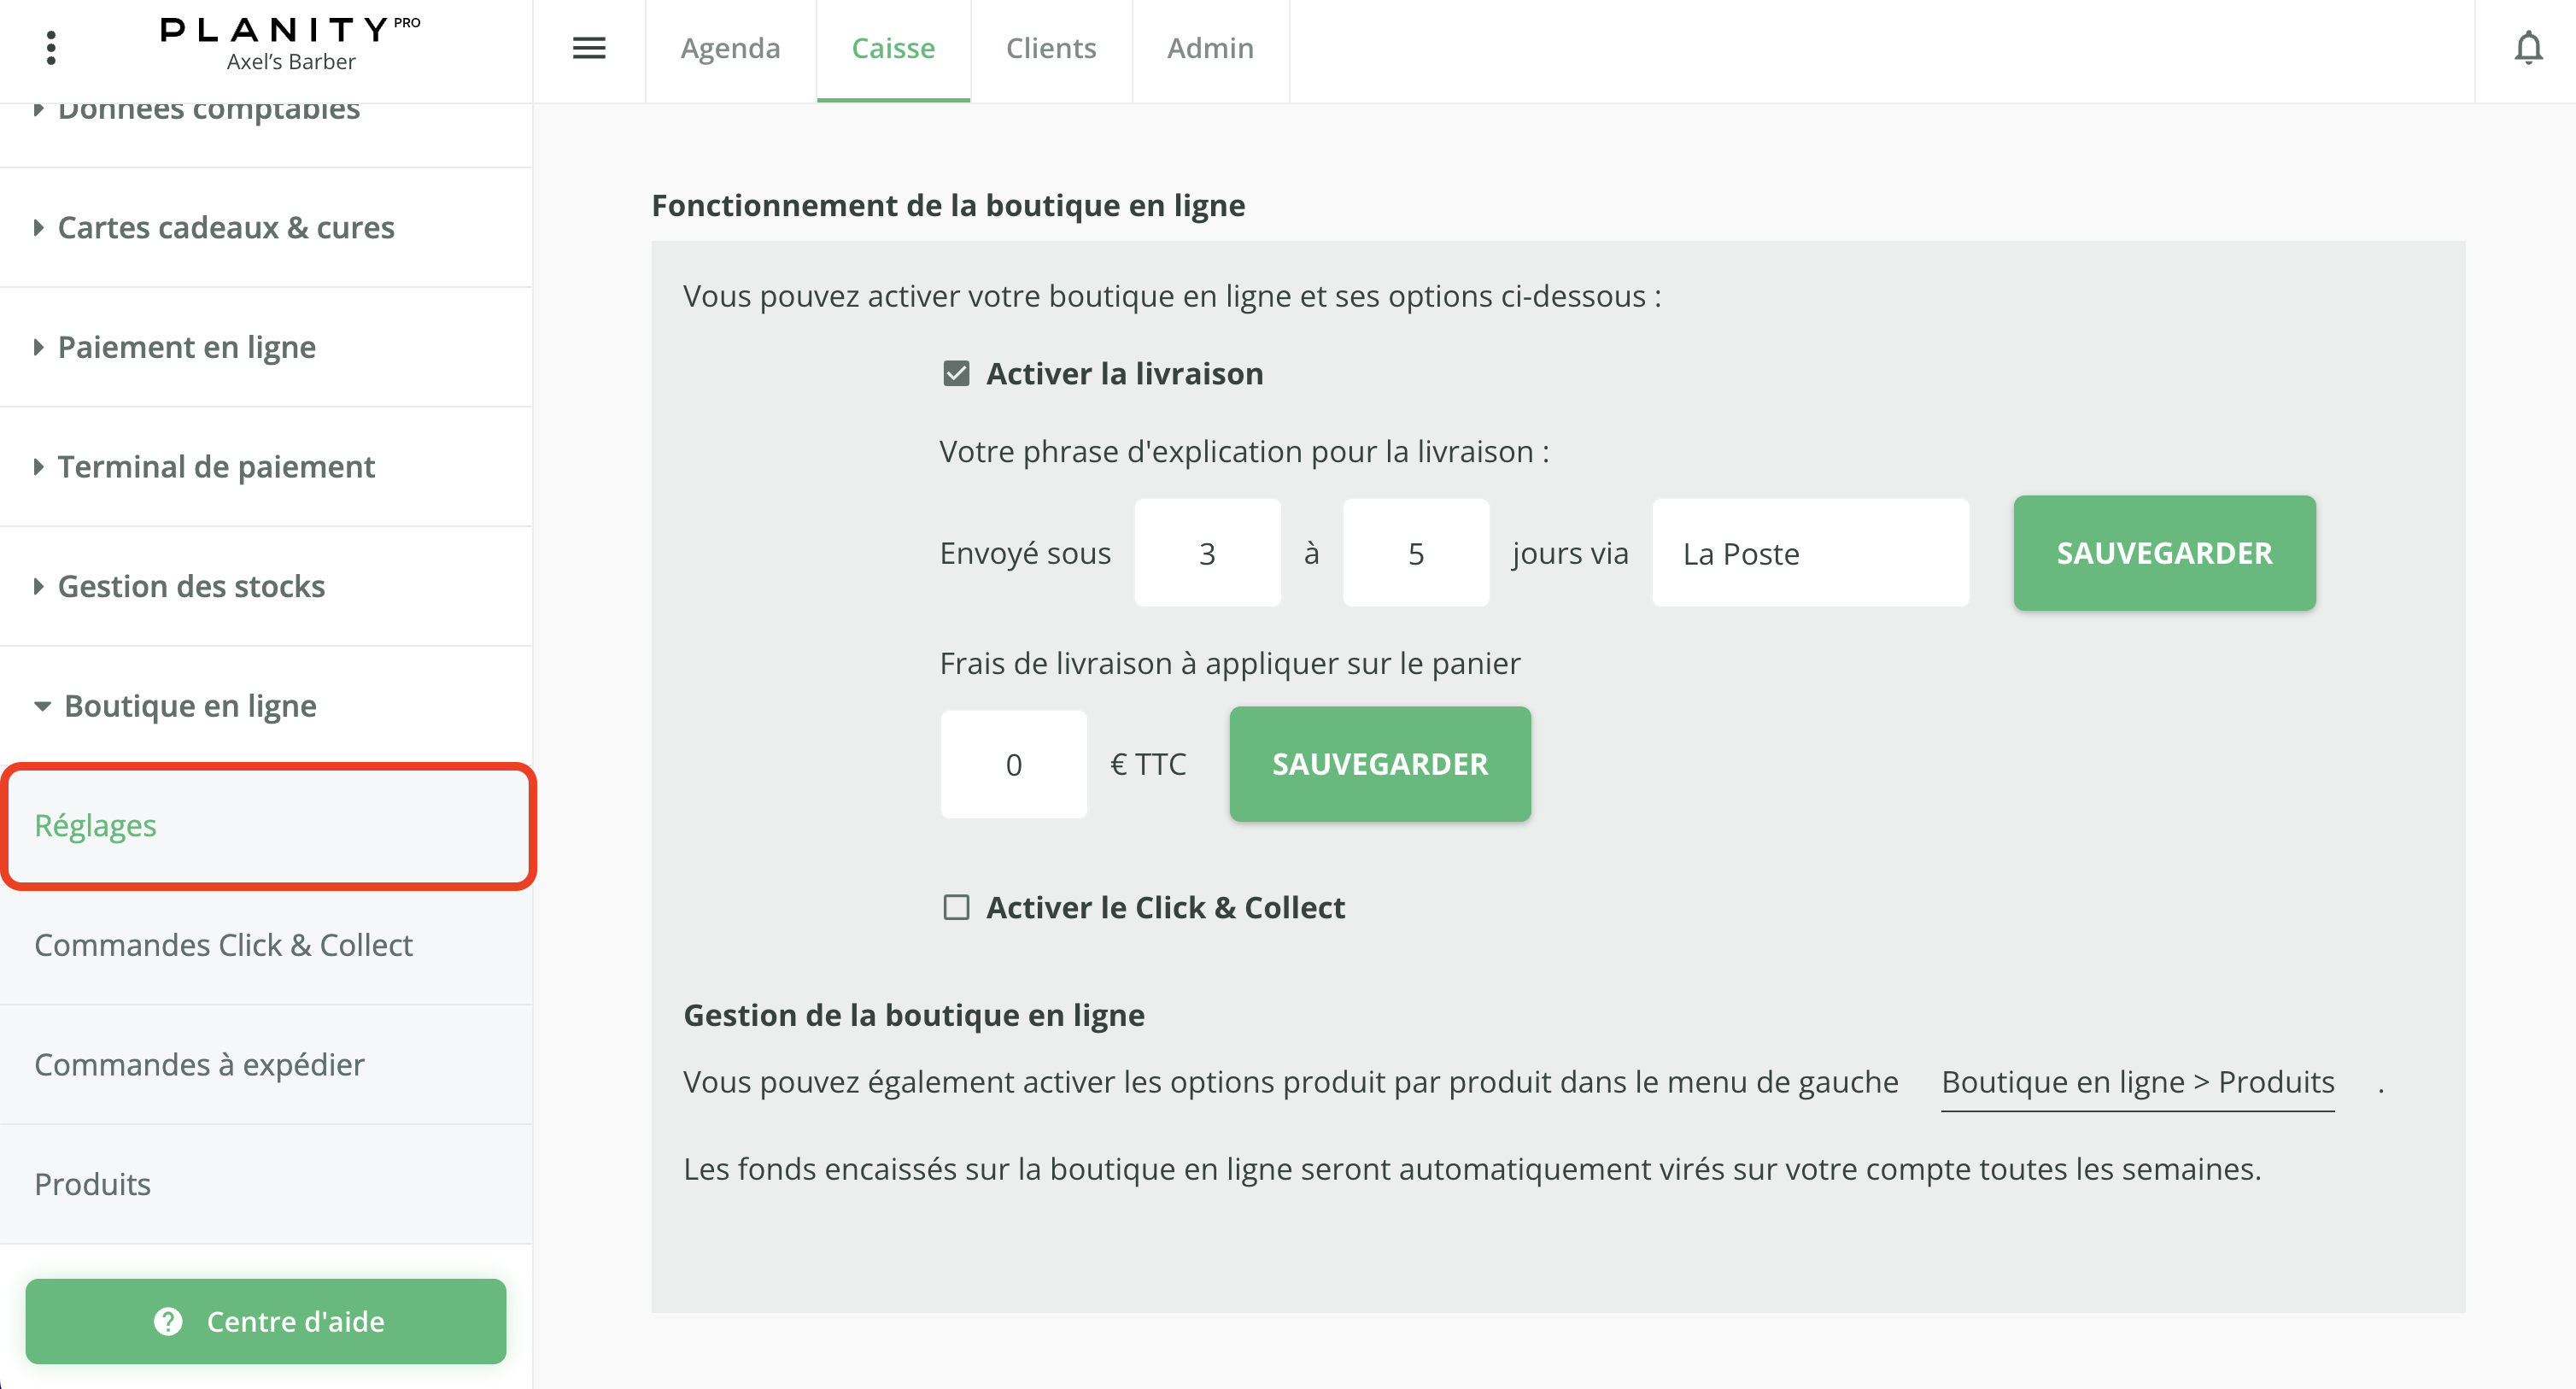Click the carrier field La Poste
Image resolution: width=2576 pixels, height=1389 pixels.
click(1809, 553)
